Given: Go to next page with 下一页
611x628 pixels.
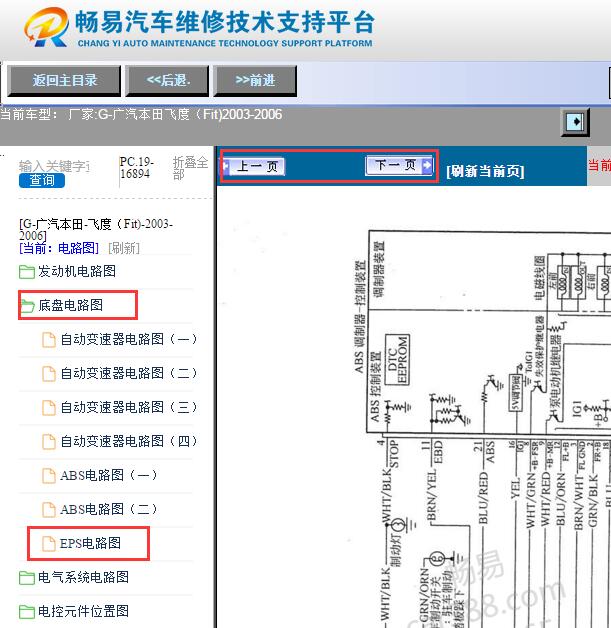Looking at the screenshot, I should click(x=399, y=165).
